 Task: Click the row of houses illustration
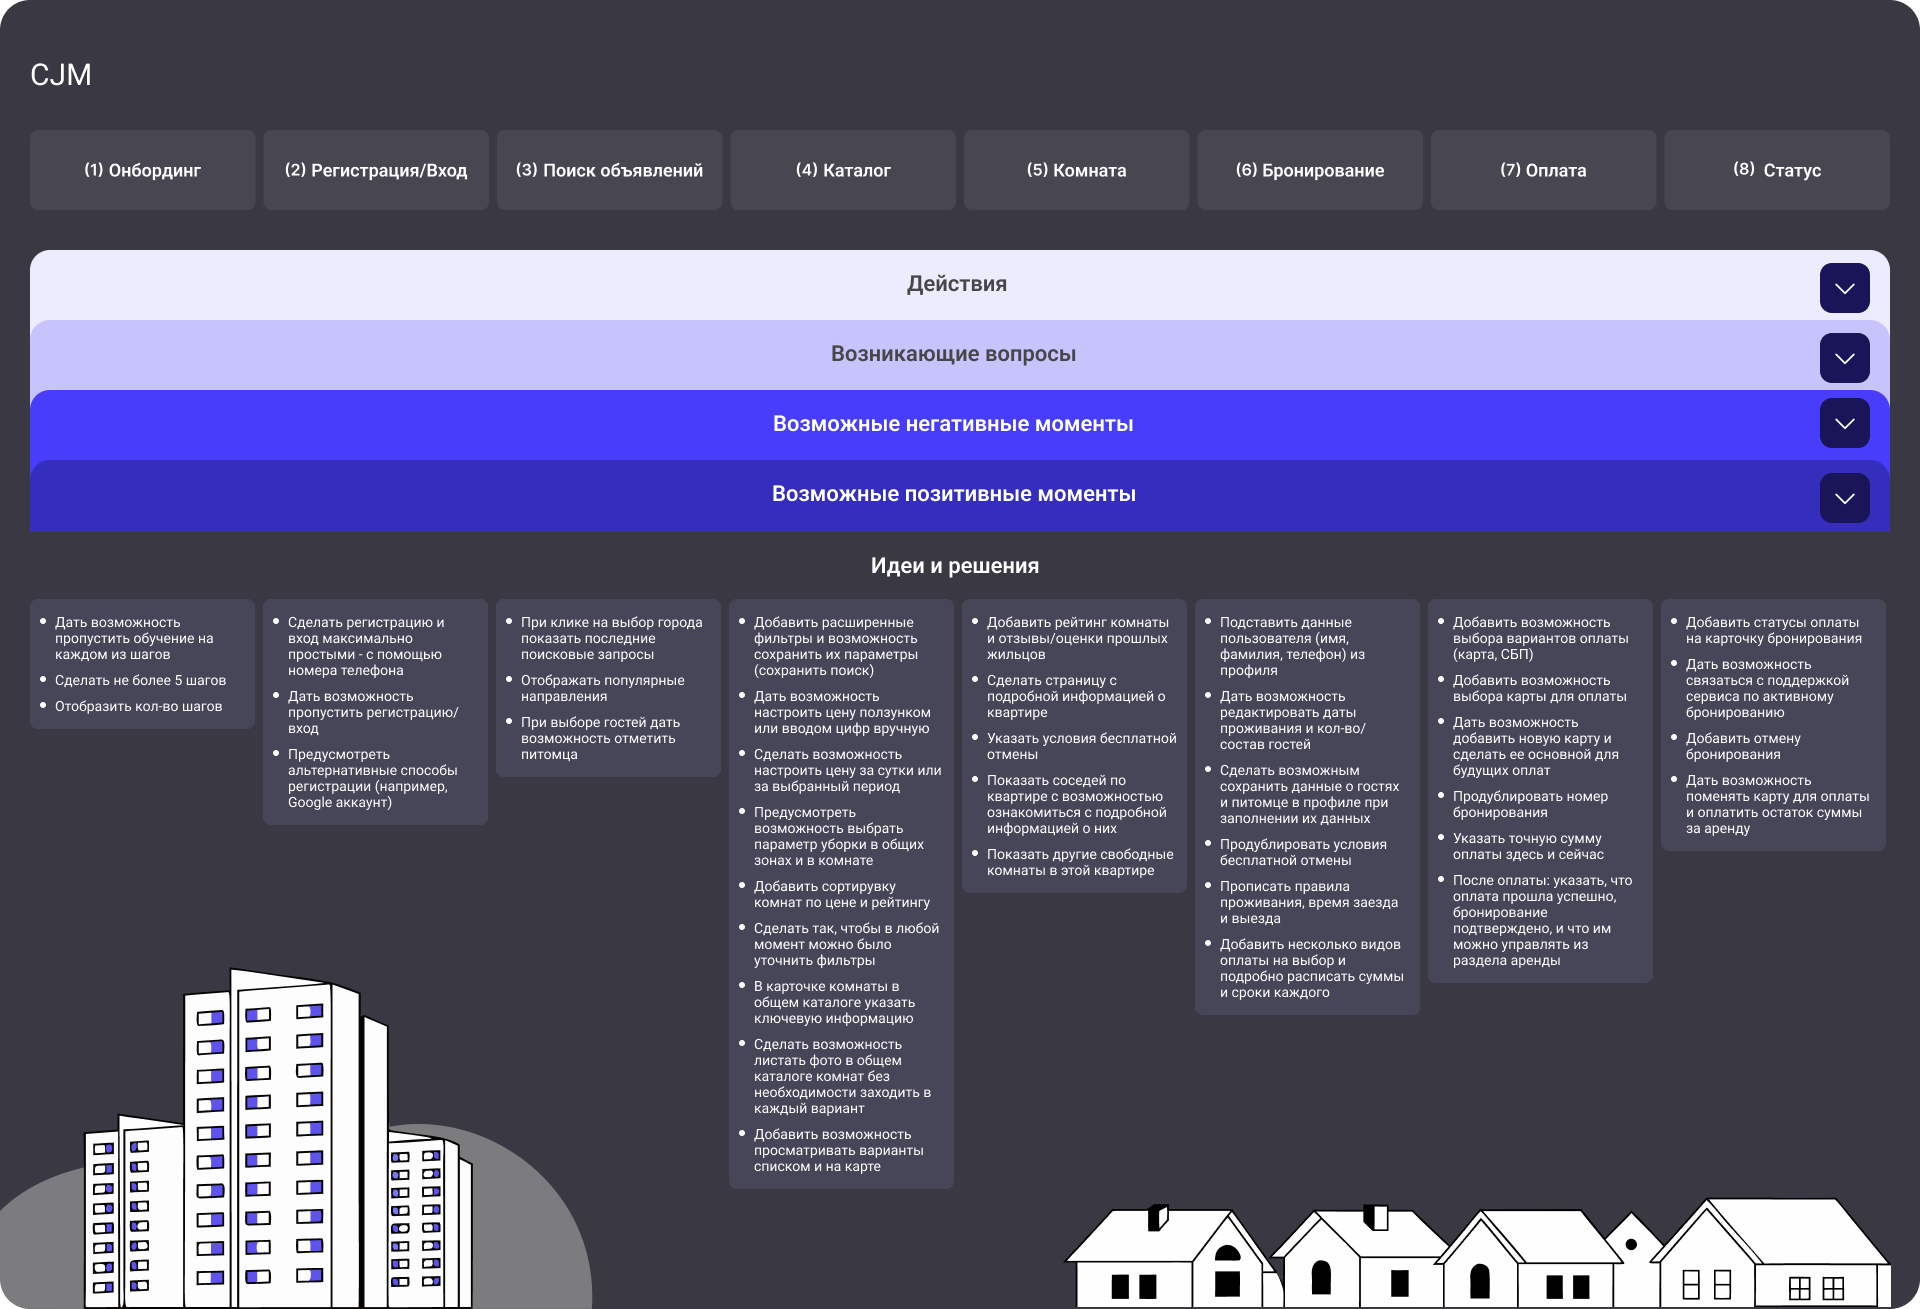coord(1477,1255)
